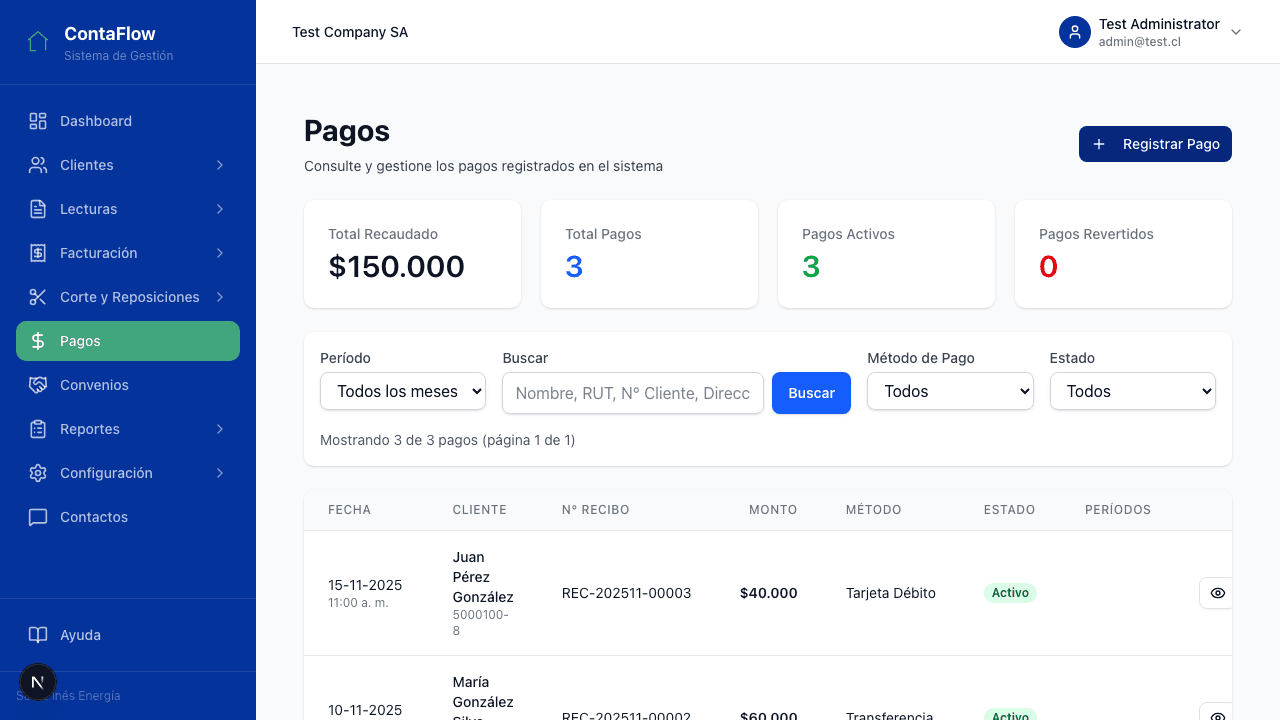Open the Ayuda help page
Image resolution: width=1280 pixels, height=720 pixels.
coord(128,635)
